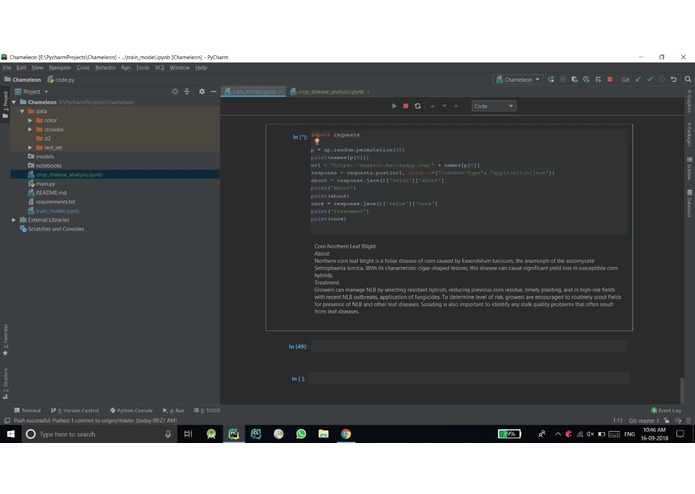Image resolution: width=695 pixels, height=494 pixels.
Task: Expand the test_set folder
Action: 30,148
